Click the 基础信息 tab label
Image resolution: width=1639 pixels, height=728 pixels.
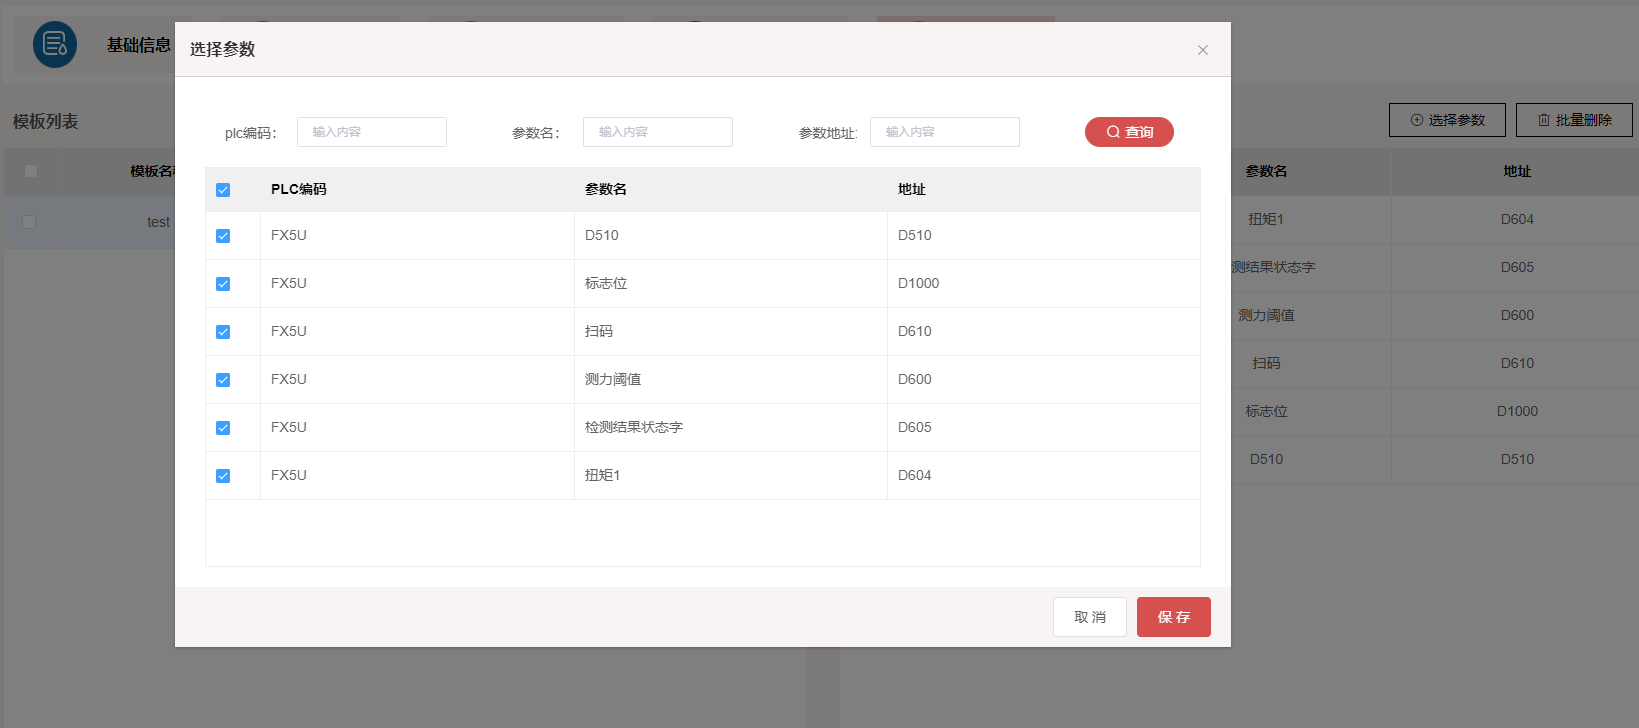[139, 45]
